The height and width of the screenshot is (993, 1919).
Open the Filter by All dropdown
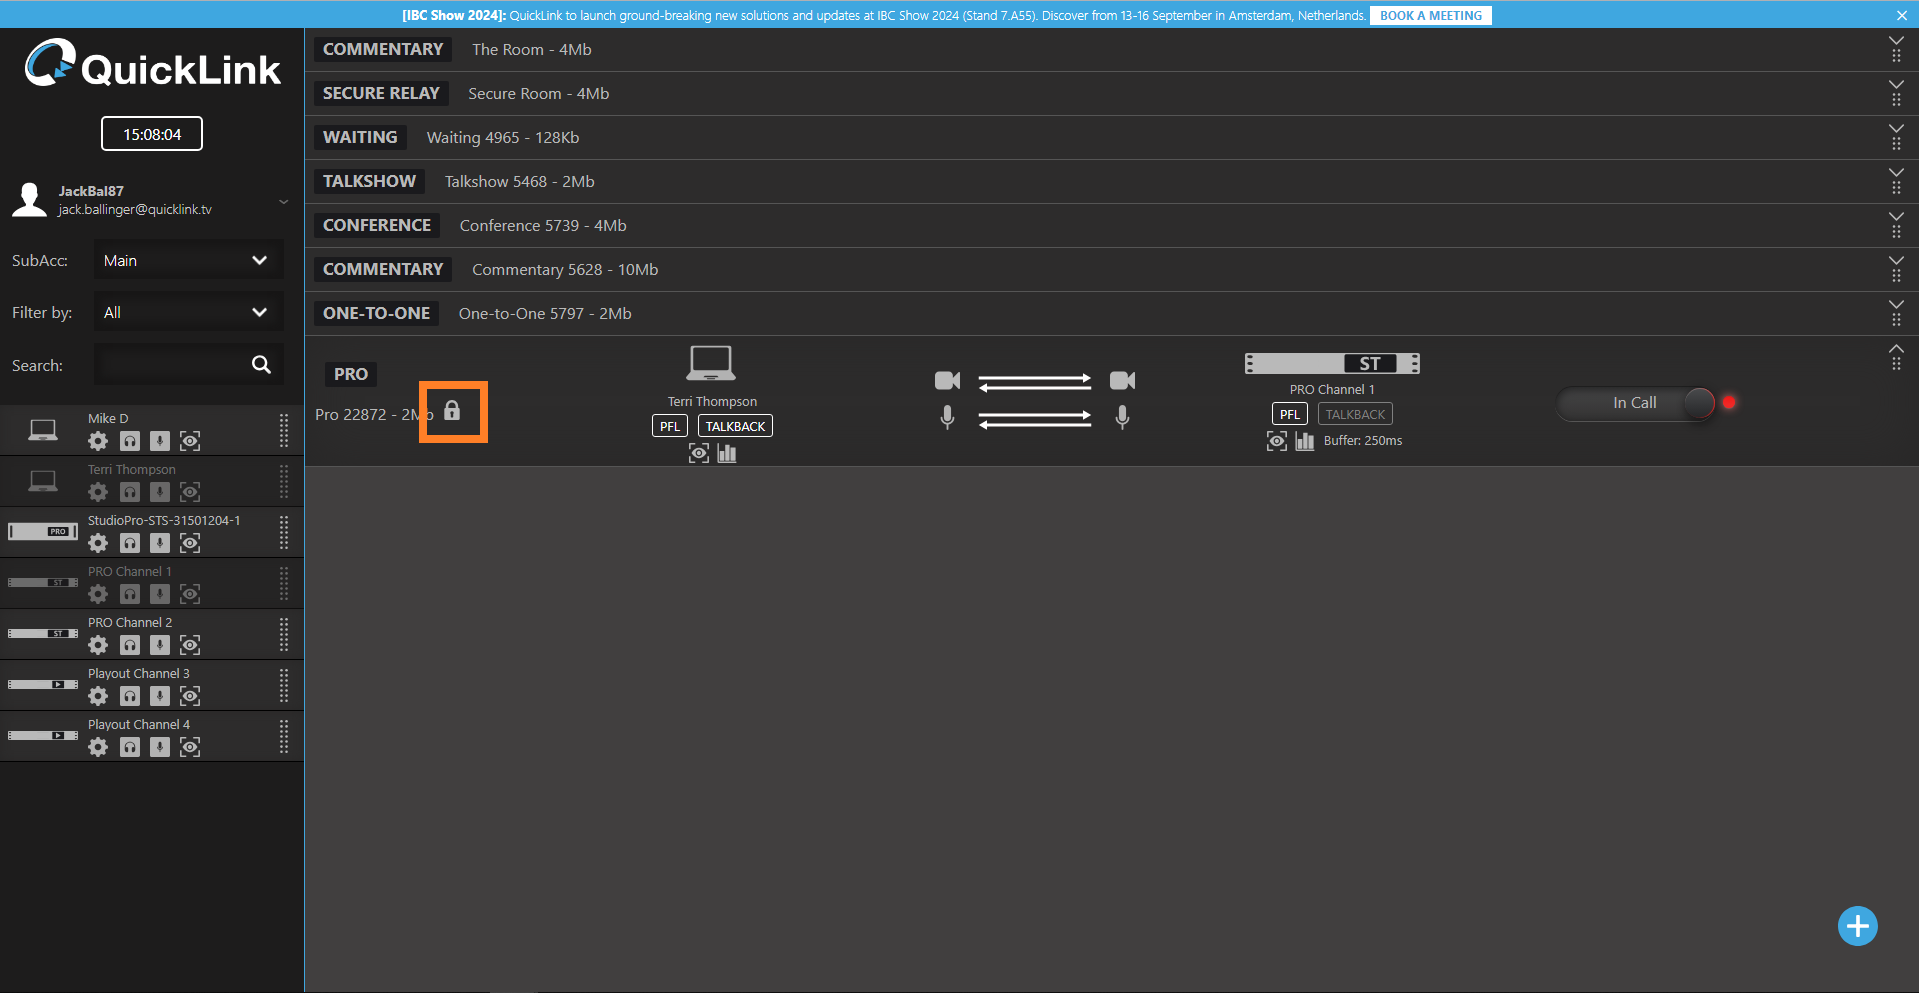point(188,313)
